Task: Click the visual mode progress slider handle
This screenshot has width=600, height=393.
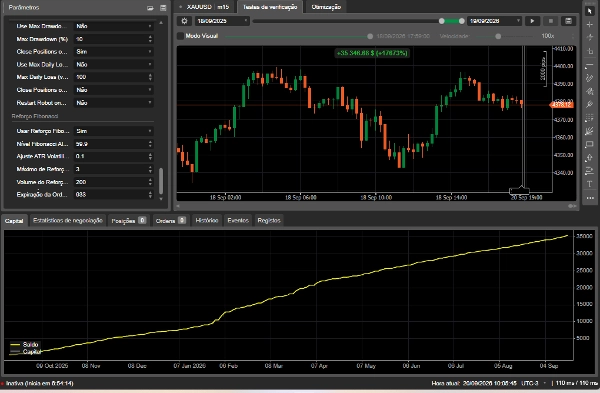Action: [x=370, y=36]
